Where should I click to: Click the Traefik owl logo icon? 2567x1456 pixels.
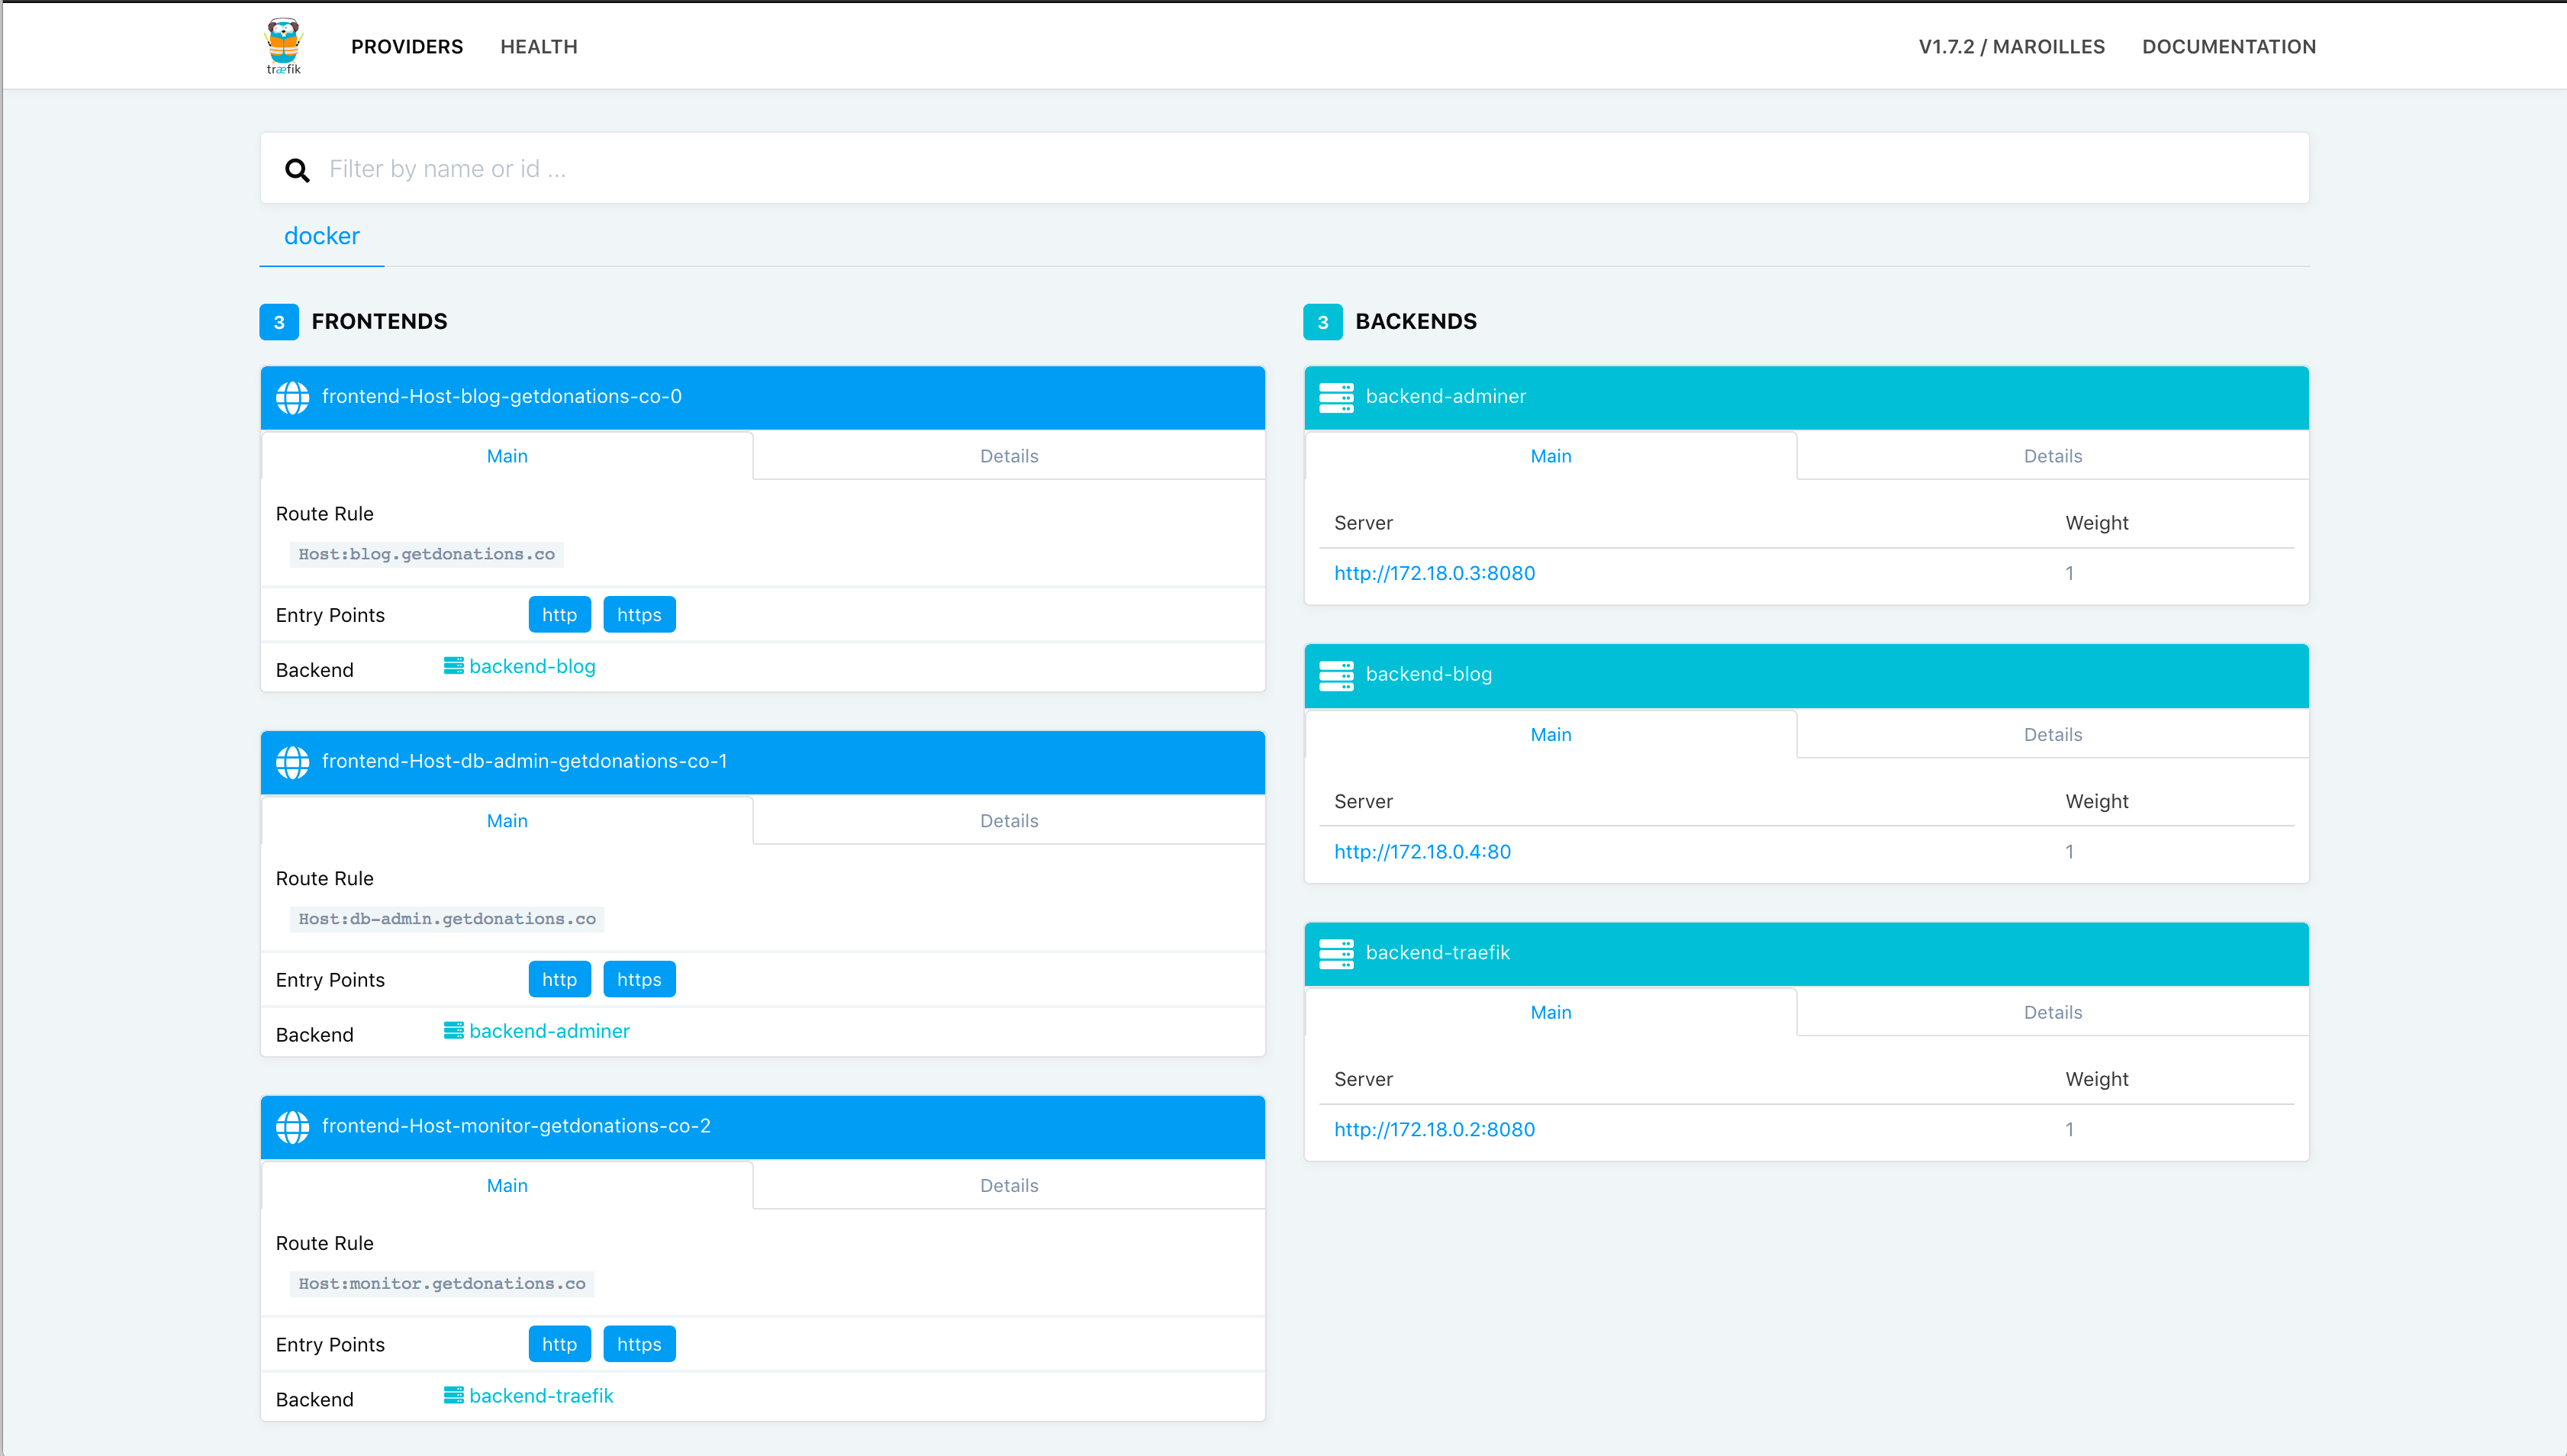click(x=282, y=44)
